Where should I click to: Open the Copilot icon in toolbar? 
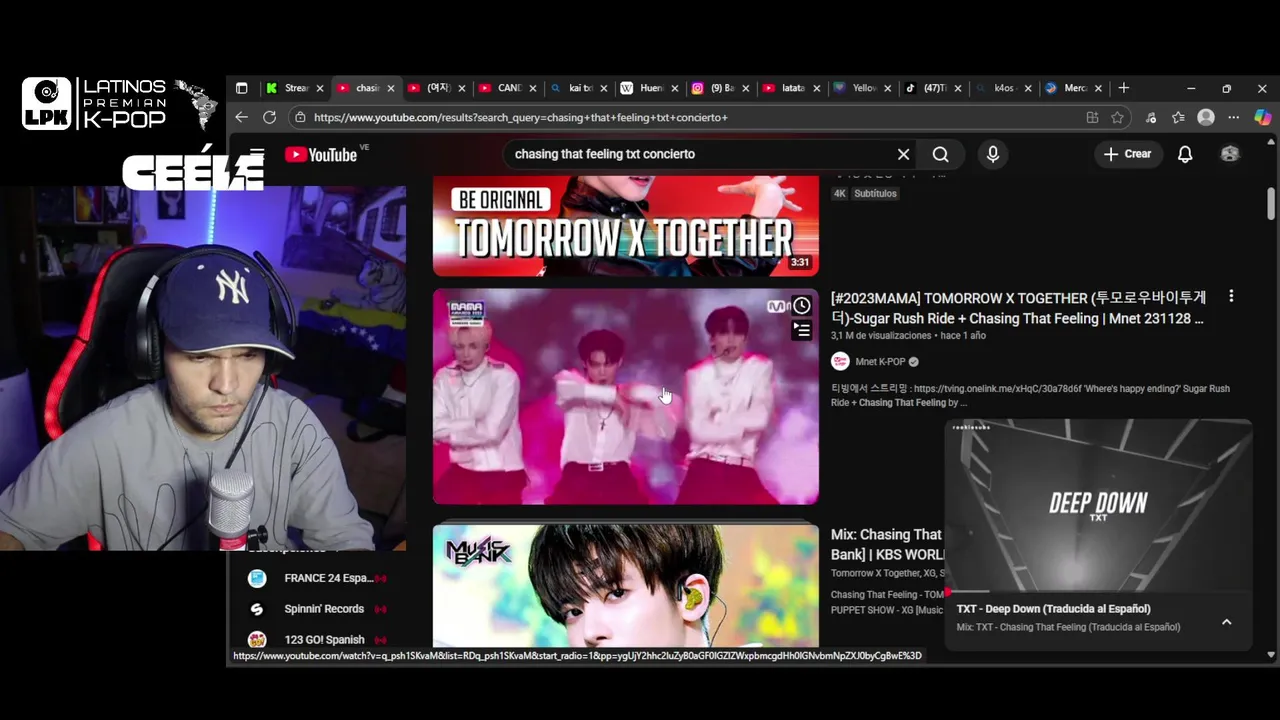point(1263,117)
